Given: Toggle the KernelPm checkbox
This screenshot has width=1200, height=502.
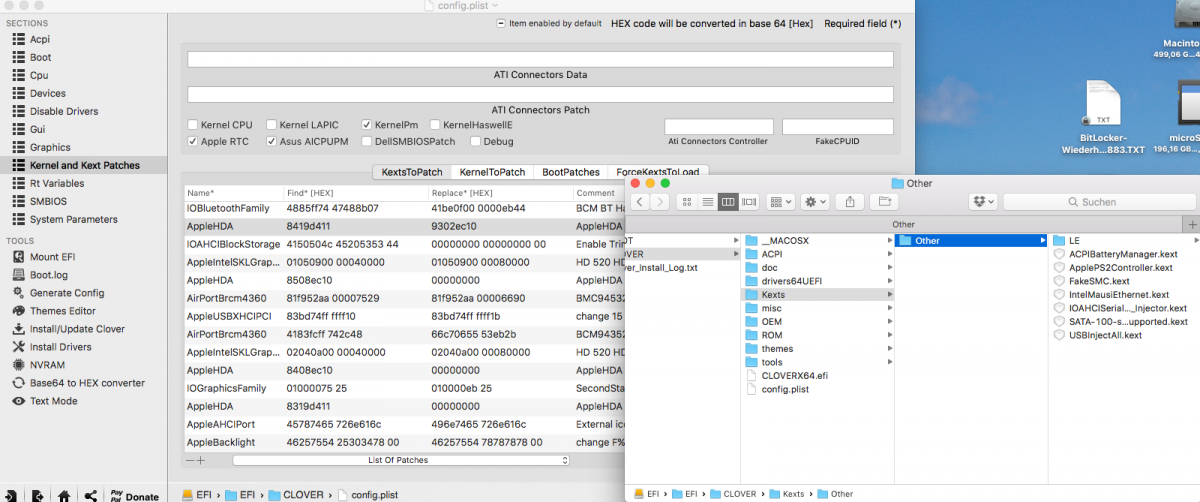Looking at the screenshot, I should tap(367, 125).
